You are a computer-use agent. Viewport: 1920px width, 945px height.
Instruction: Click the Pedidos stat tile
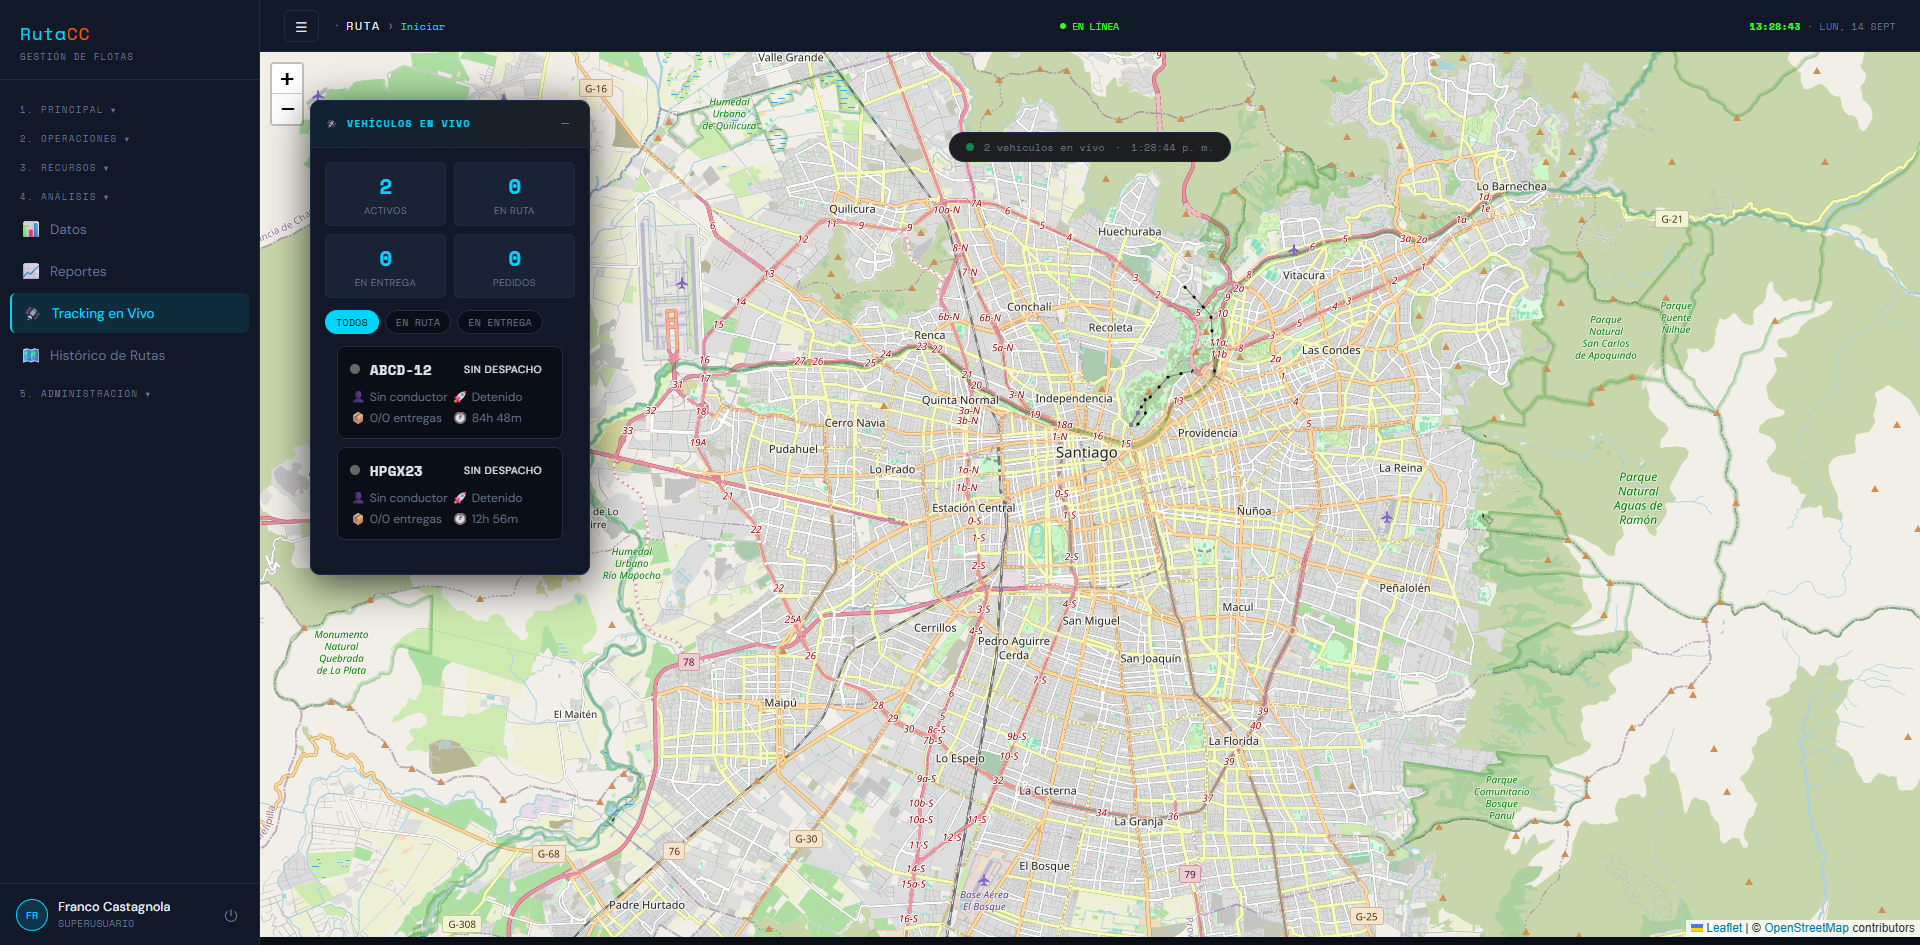click(514, 266)
